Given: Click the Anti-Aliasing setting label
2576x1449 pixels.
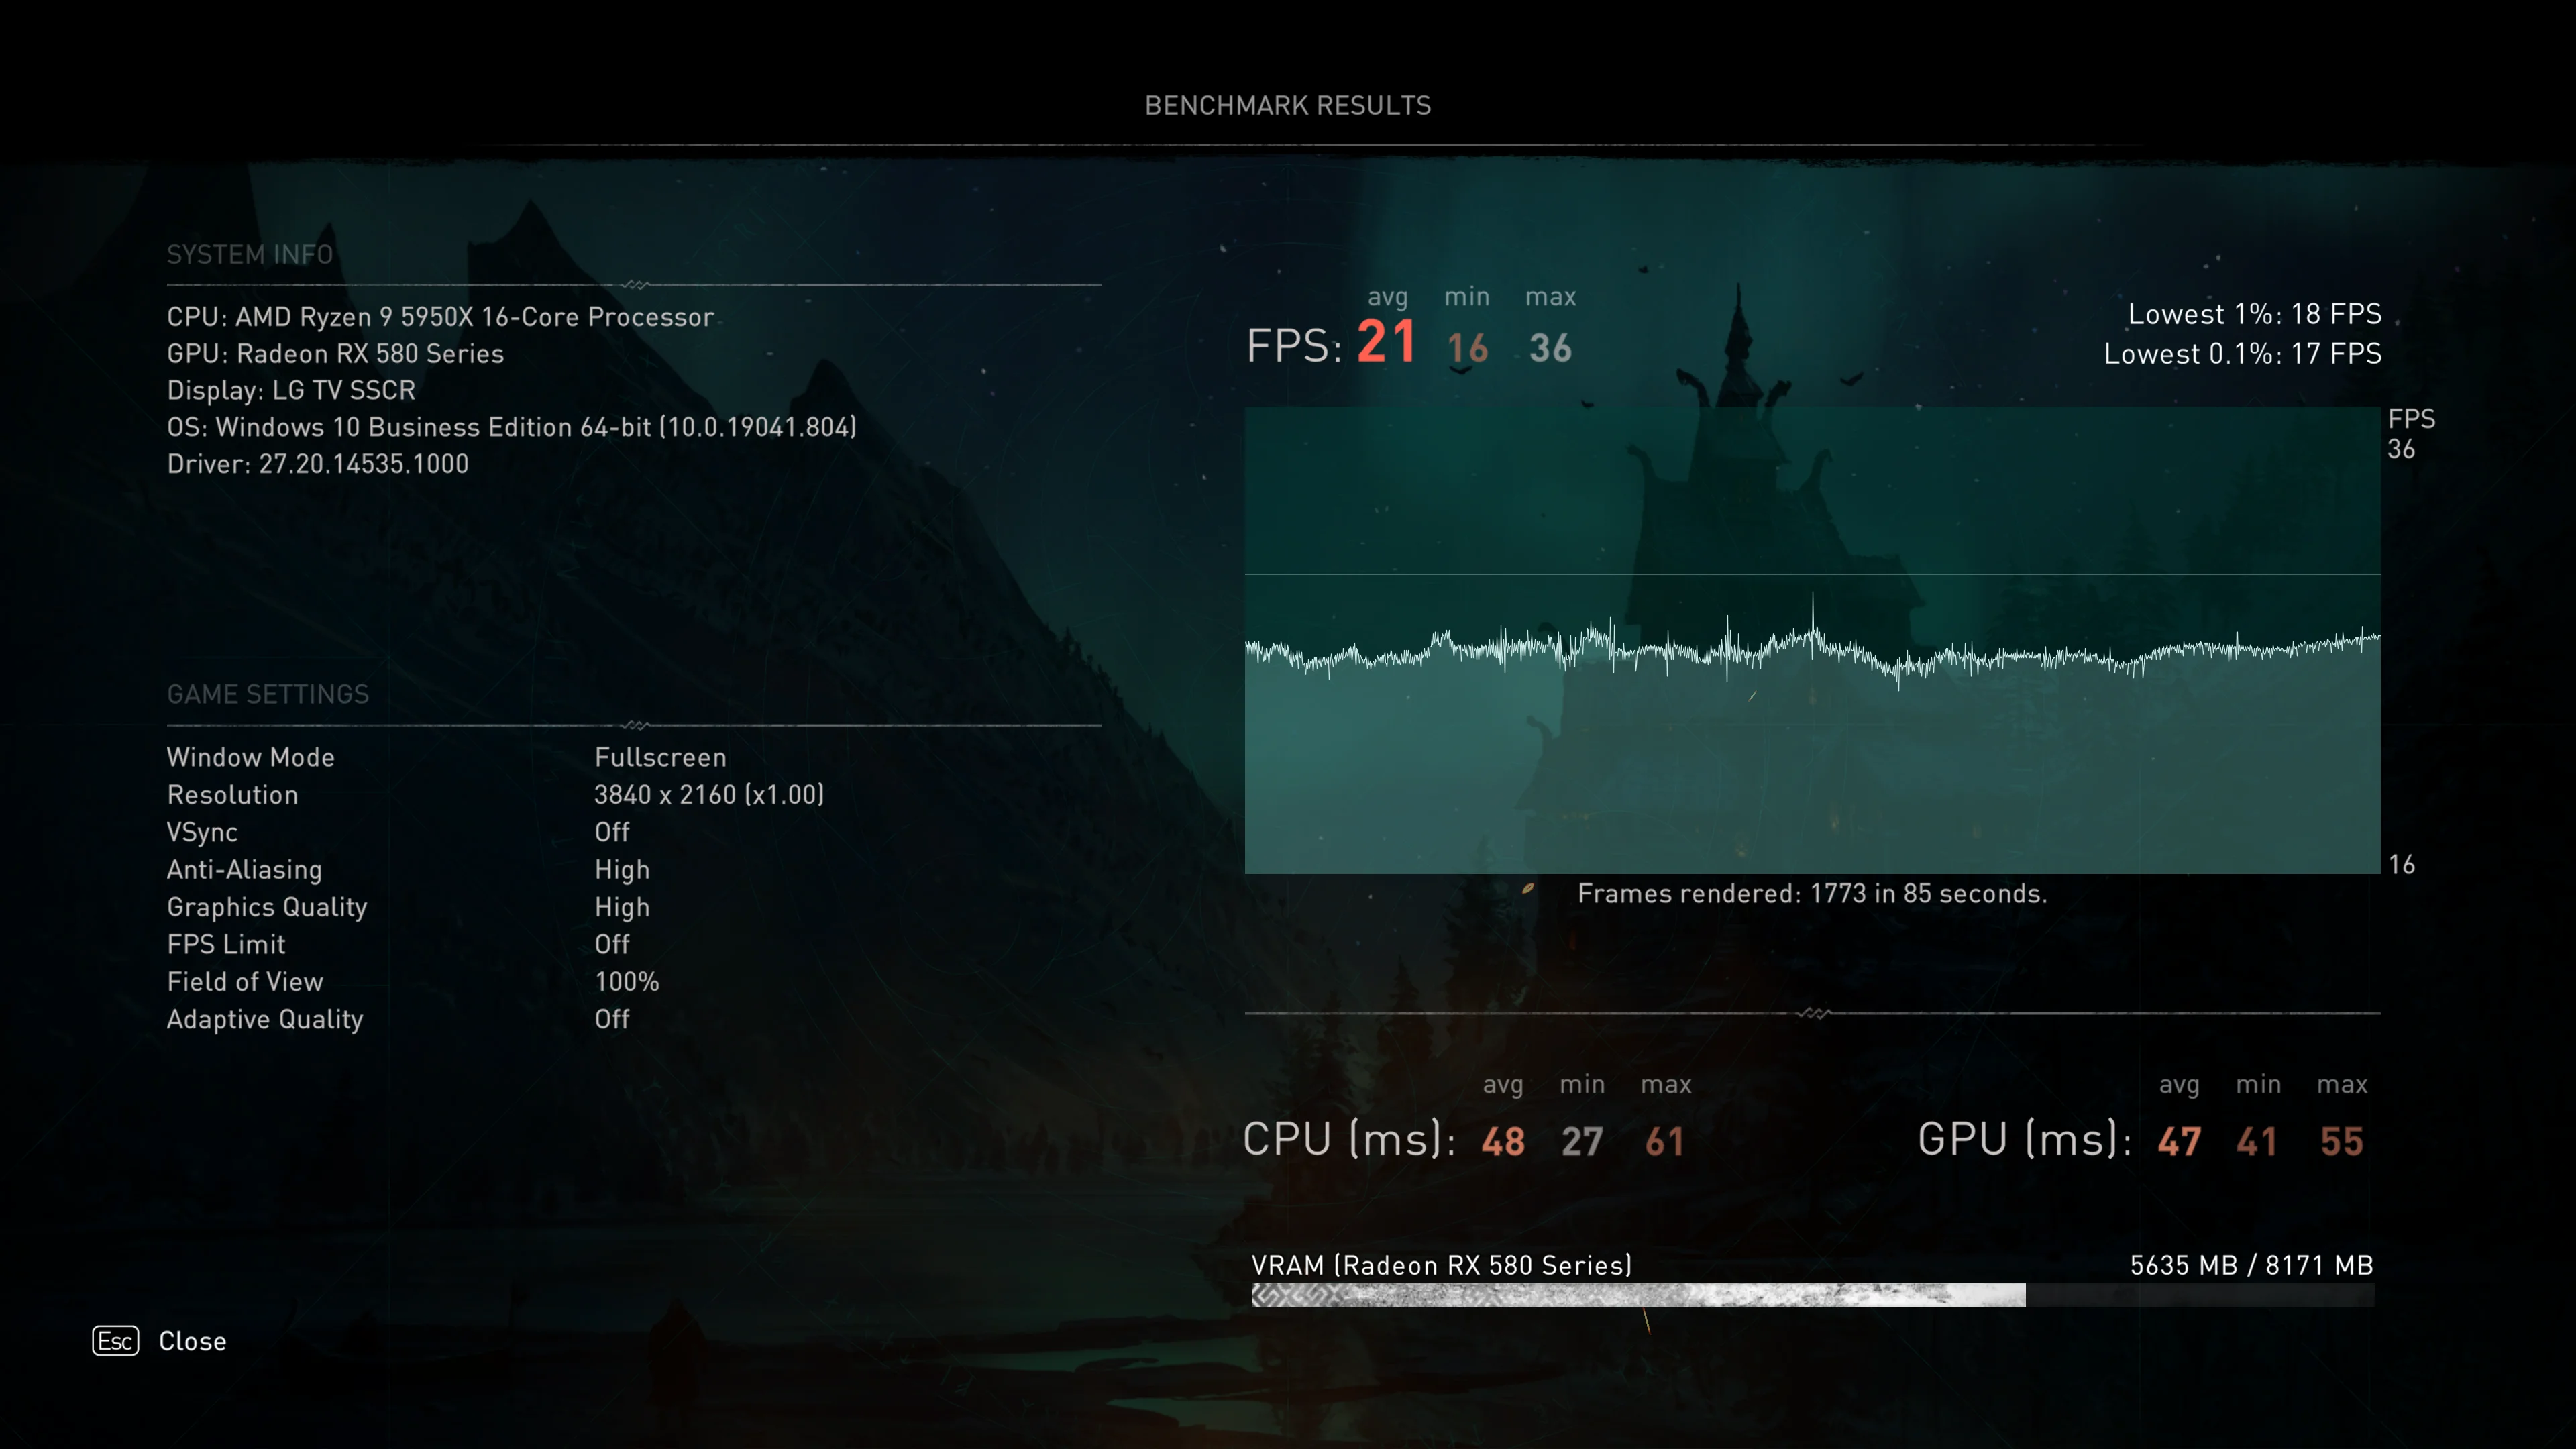Looking at the screenshot, I should click(245, 870).
